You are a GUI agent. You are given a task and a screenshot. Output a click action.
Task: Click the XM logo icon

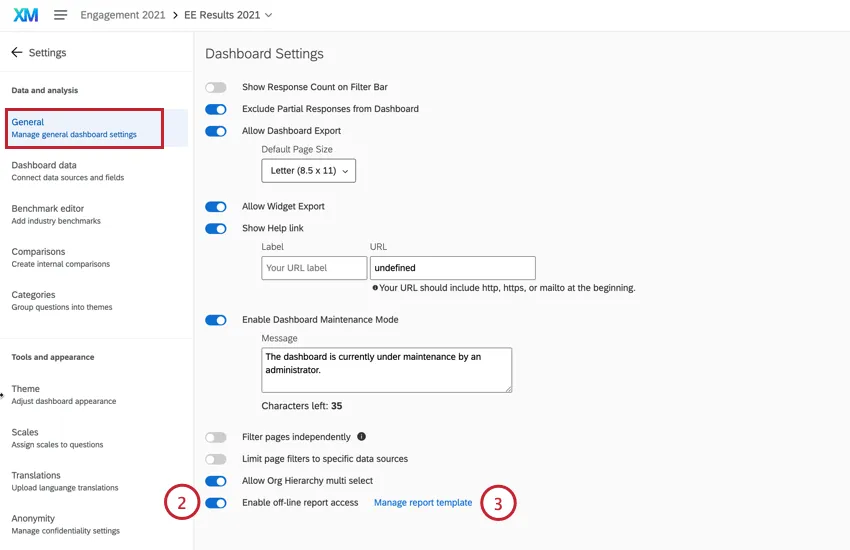click(25, 15)
